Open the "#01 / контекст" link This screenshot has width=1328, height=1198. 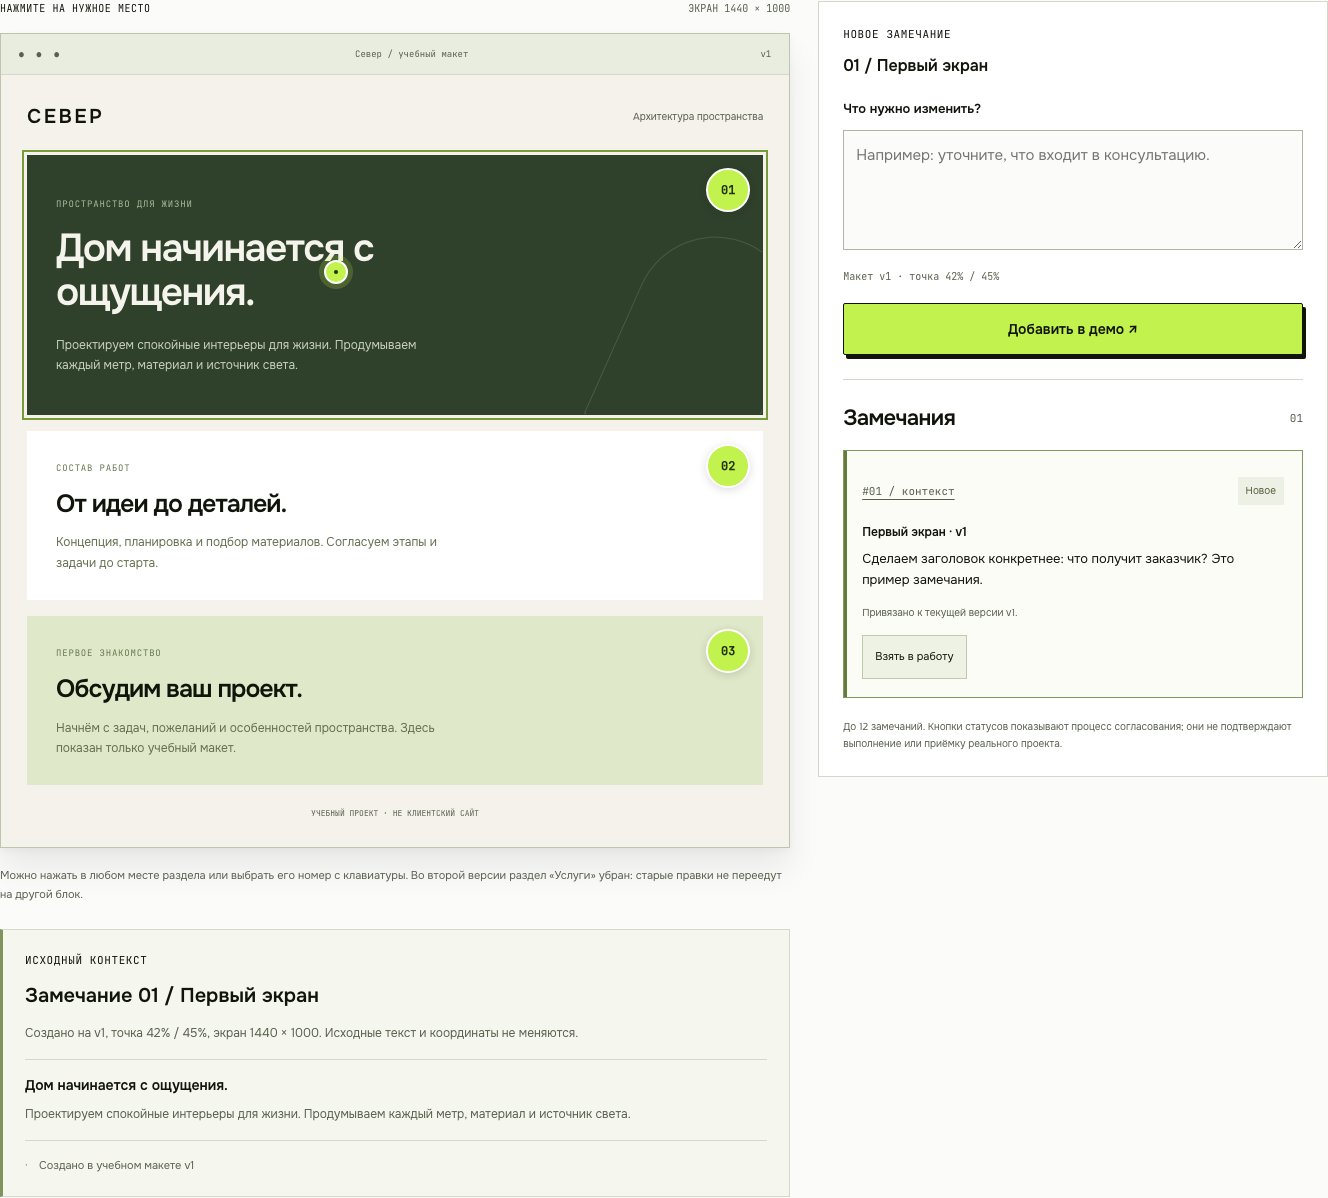(x=908, y=491)
